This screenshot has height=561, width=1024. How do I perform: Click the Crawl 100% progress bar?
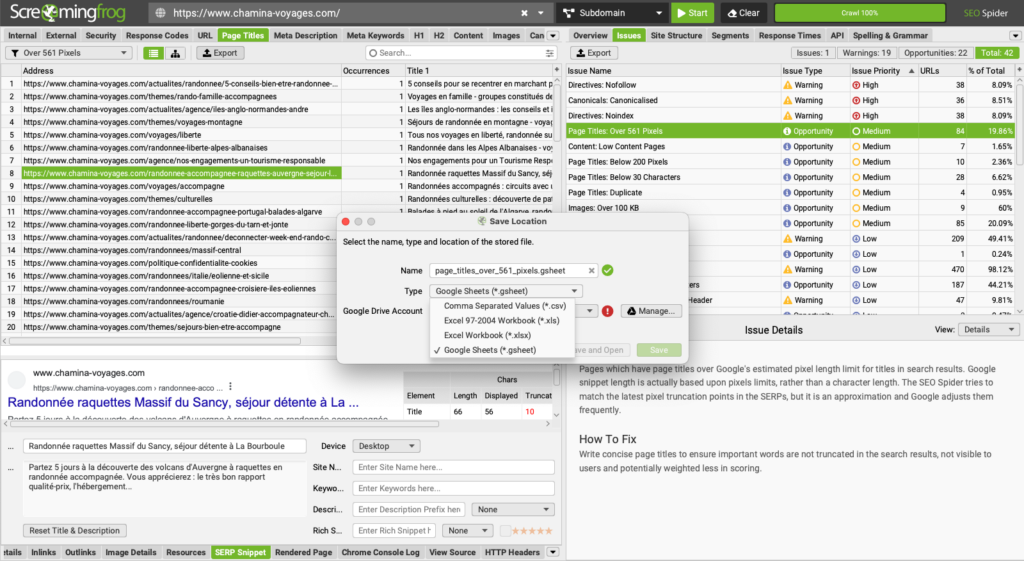click(859, 13)
